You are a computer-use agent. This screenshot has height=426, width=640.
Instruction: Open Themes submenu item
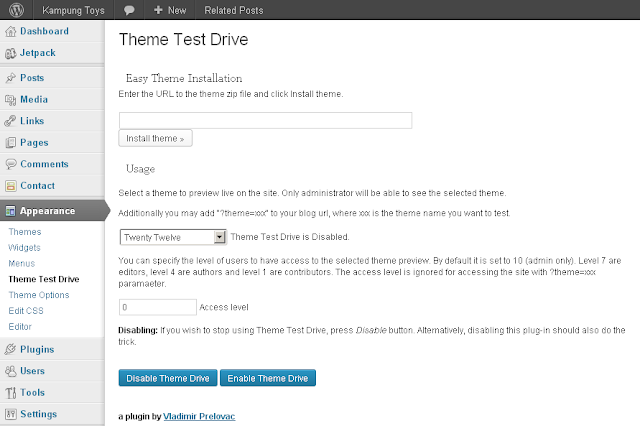pyautogui.click(x=25, y=232)
